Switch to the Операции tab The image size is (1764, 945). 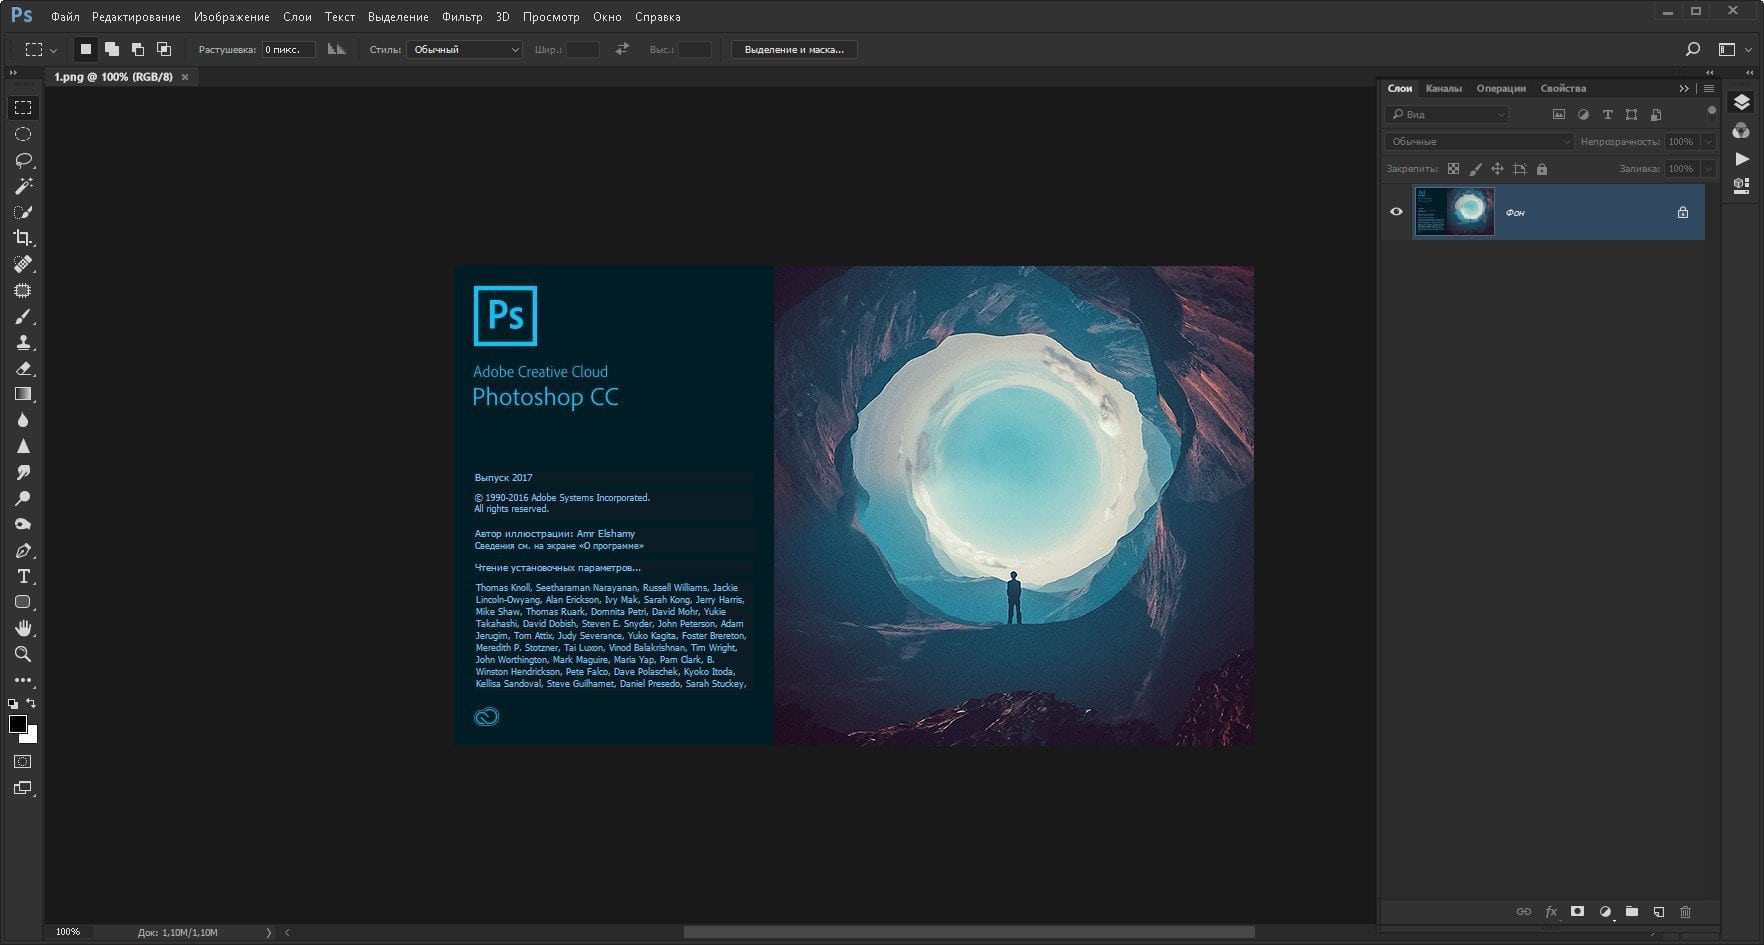(x=1501, y=88)
